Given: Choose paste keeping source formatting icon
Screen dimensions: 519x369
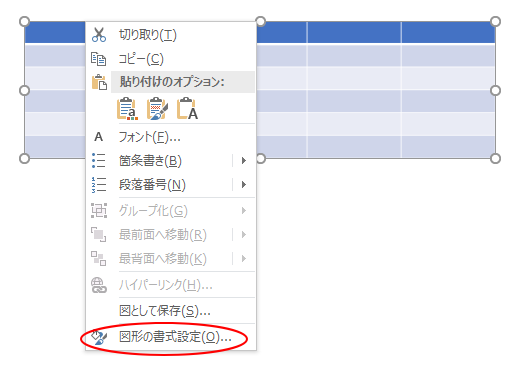Looking at the screenshot, I should (157, 109).
